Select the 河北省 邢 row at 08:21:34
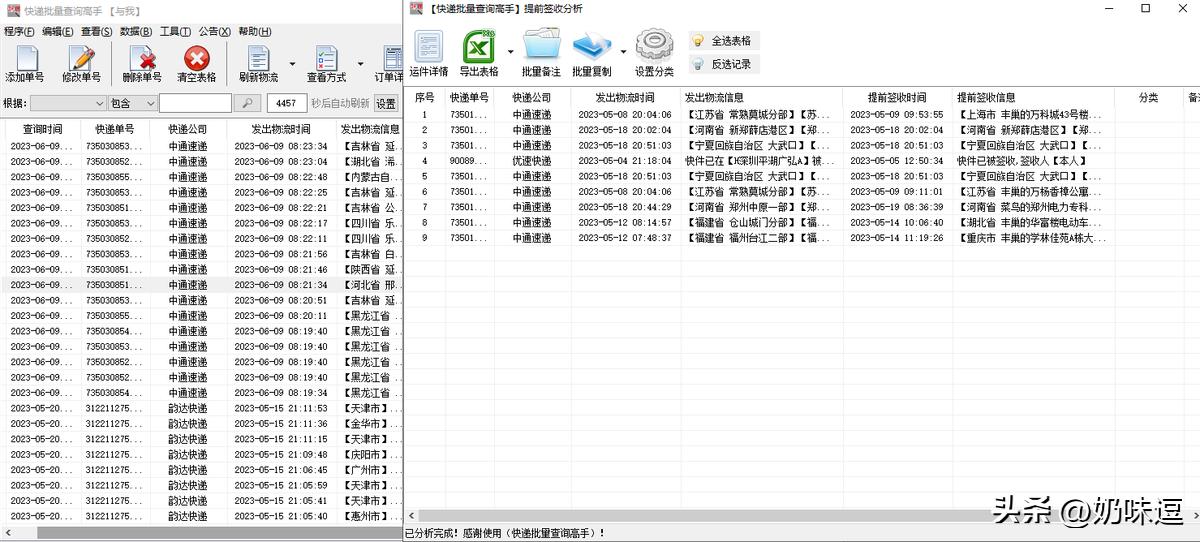This screenshot has width=1200, height=542. point(201,285)
